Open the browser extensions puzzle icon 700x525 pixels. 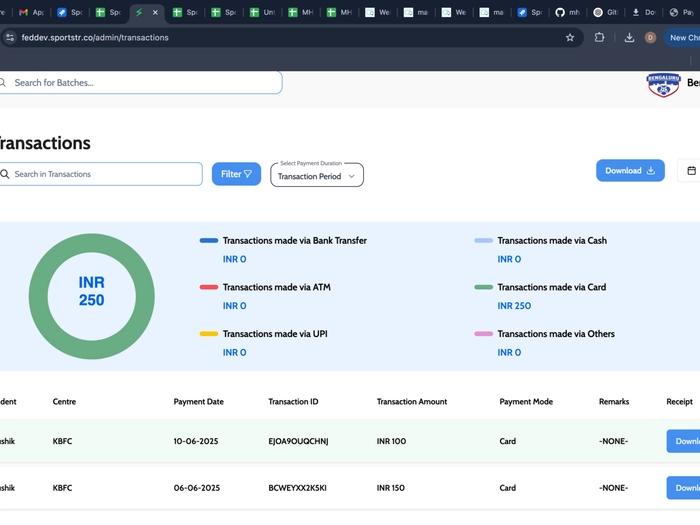coord(599,37)
